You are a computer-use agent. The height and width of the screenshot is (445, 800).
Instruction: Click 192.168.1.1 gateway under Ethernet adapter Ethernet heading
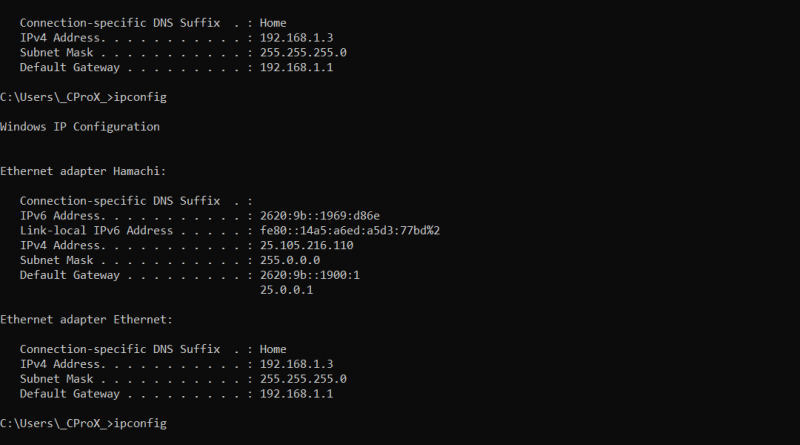(x=297, y=394)
